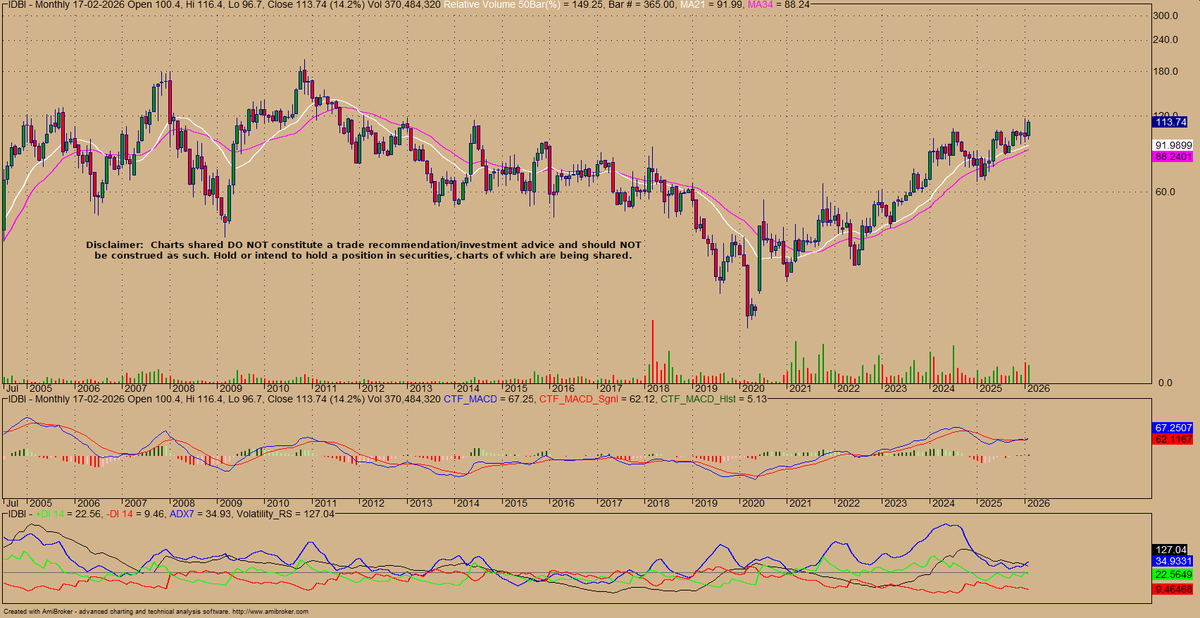Click 'IDBI - Monthly 17-02-2026' title in the price pane

(67, 6)
